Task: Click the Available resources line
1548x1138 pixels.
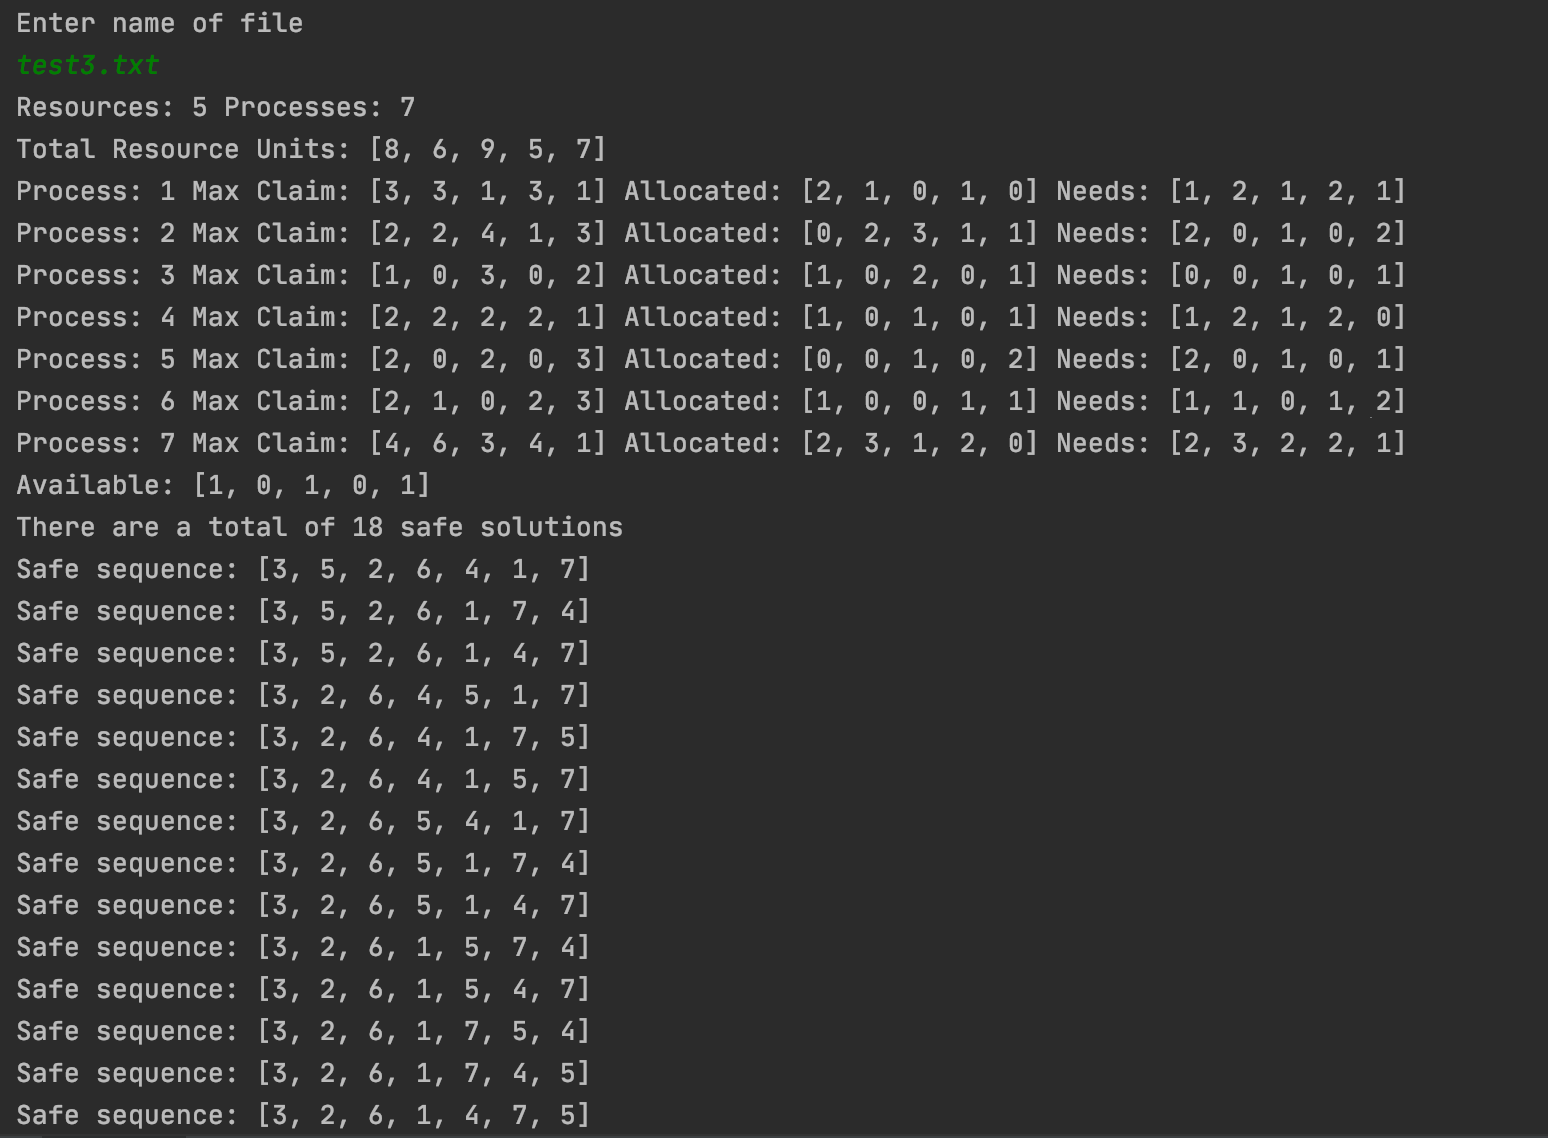Action: point(223,485)
